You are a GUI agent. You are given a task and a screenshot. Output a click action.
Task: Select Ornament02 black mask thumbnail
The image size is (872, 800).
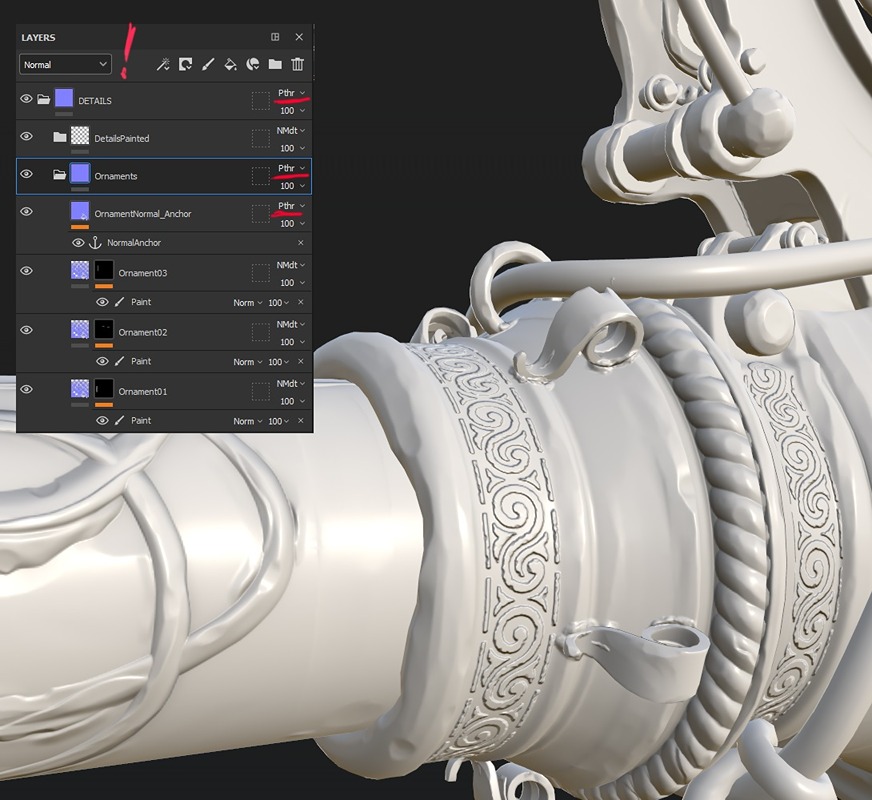tap(104, 329)
